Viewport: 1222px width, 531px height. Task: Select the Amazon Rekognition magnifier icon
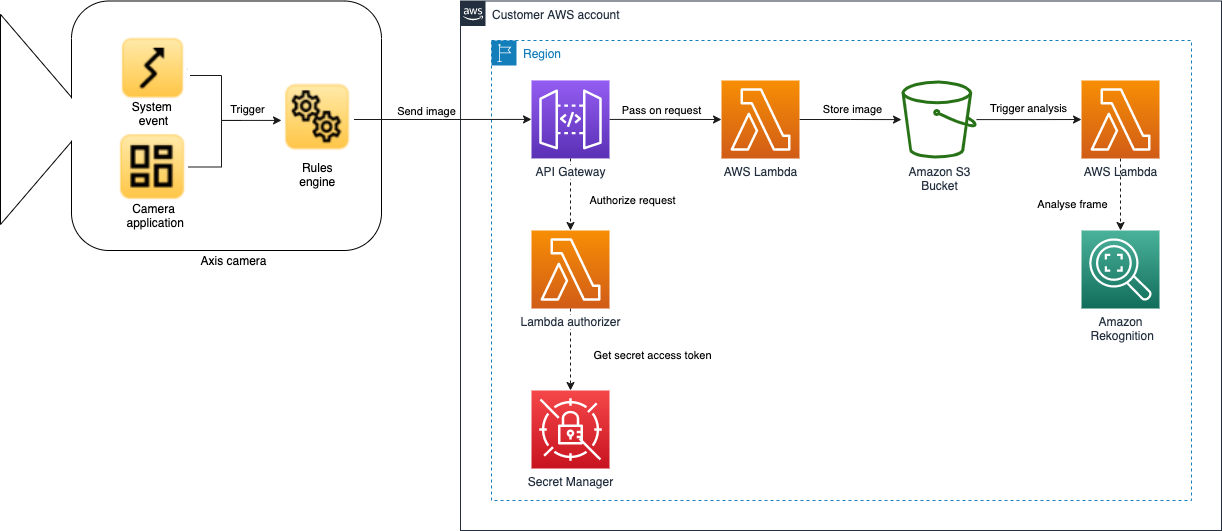click(1120, 270)
